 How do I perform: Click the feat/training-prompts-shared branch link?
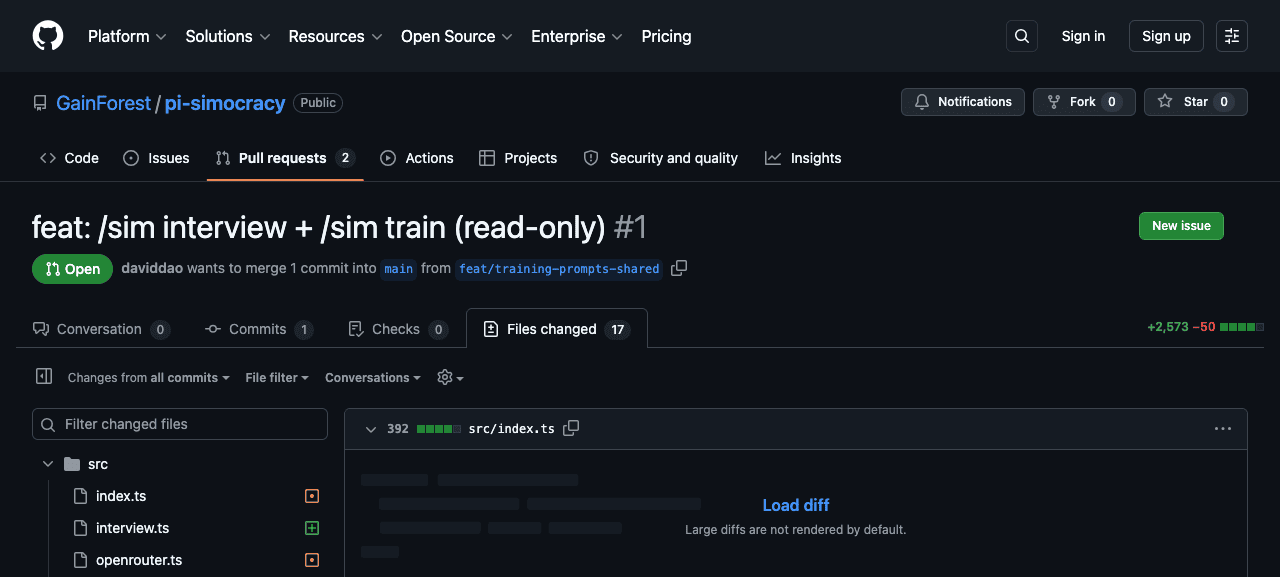point(559,268)
